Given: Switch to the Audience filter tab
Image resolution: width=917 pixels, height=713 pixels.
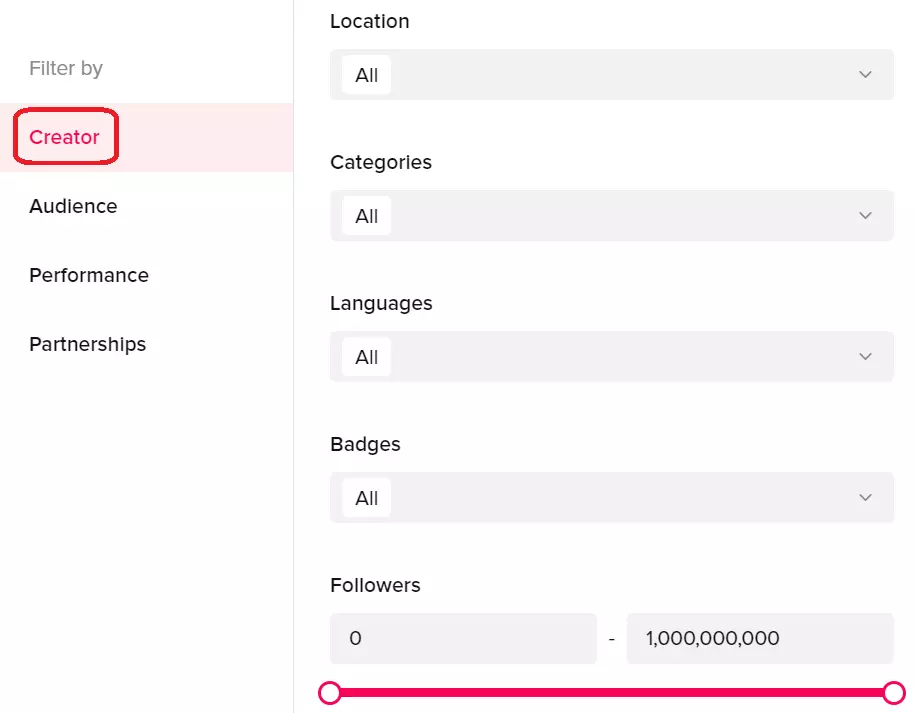Looking at the screenshot, I should coord(73,207).
